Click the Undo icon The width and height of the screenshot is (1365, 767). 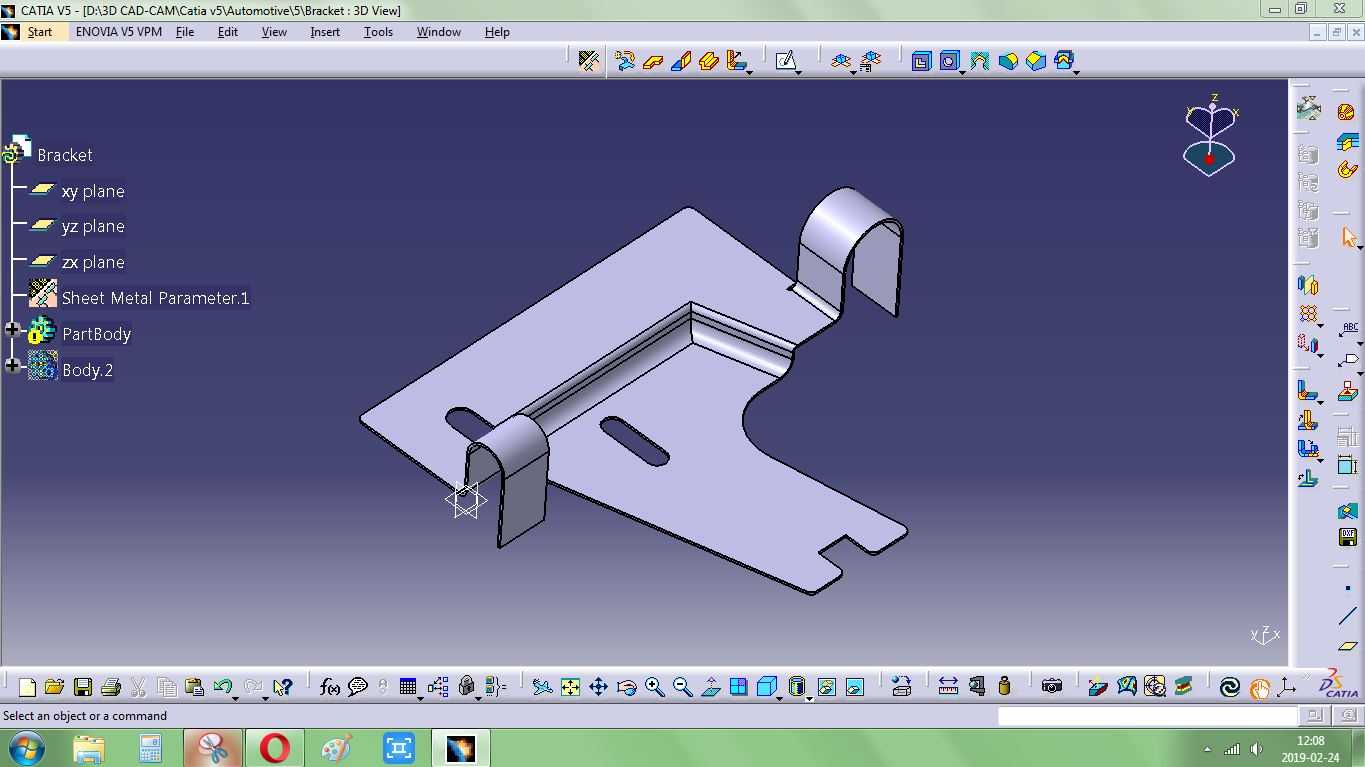tap(222, 687)
